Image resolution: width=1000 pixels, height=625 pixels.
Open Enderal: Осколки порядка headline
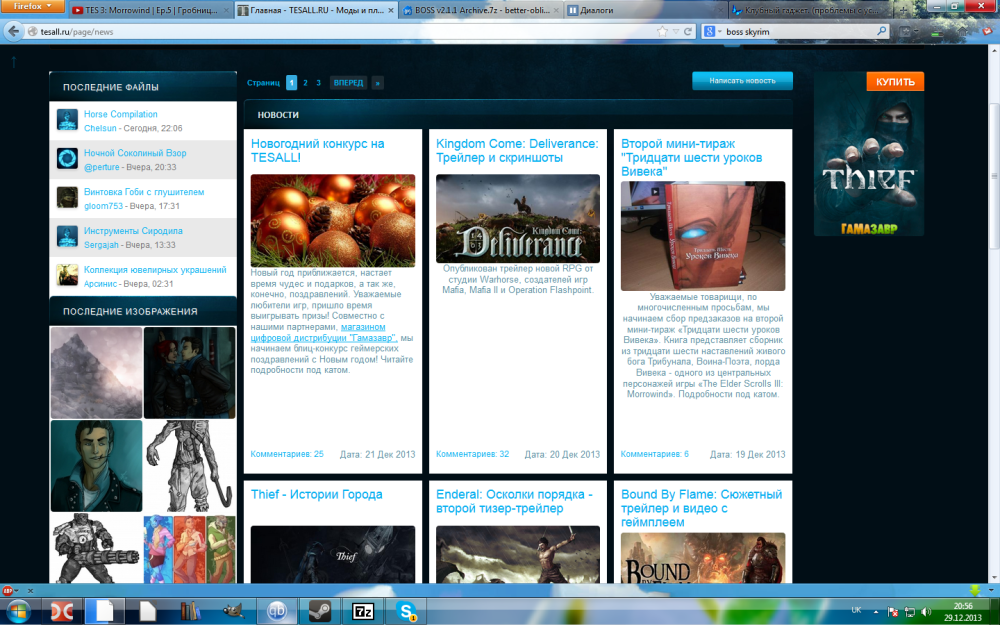click(514, 501)
